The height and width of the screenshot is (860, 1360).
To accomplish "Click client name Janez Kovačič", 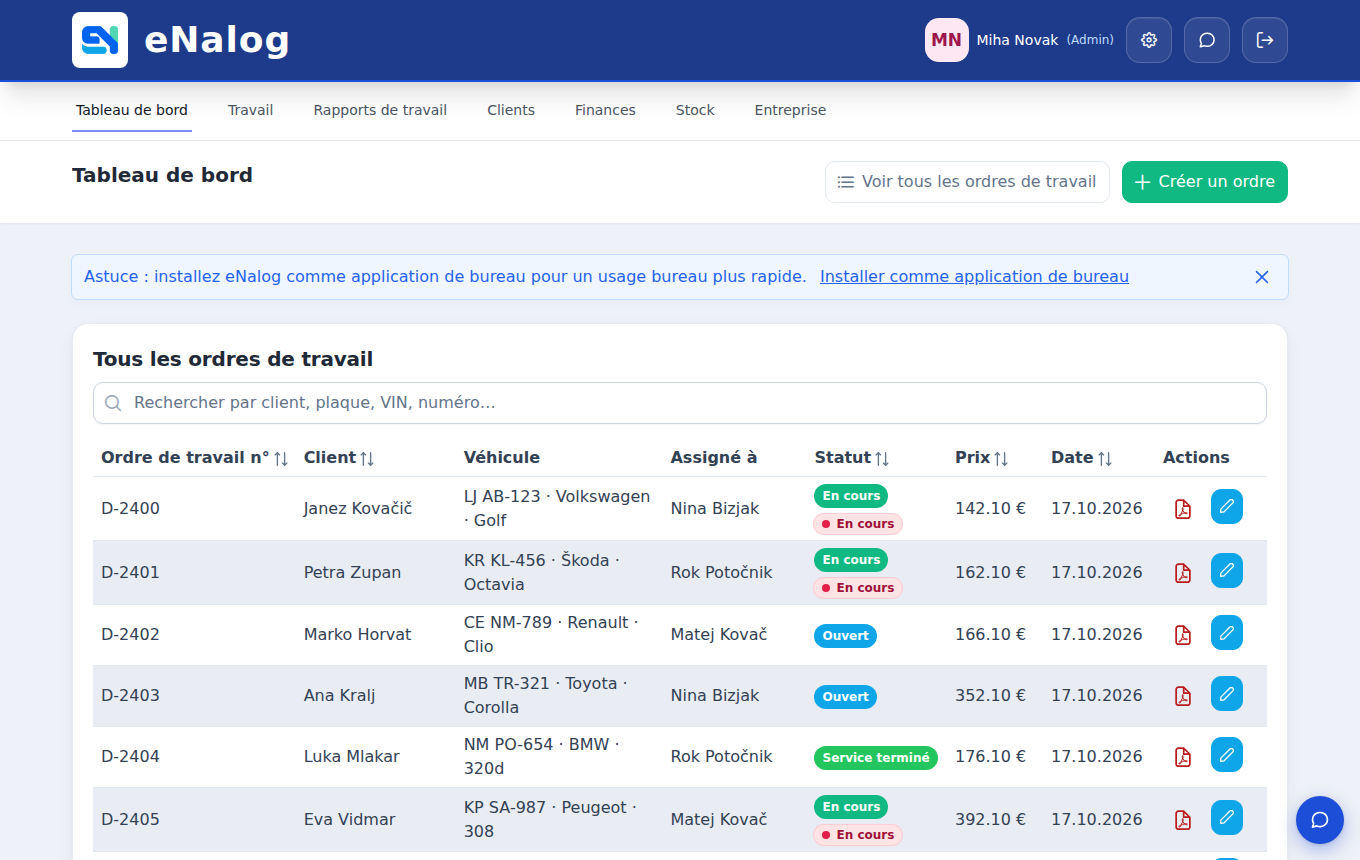I will (x=358, y=509).
